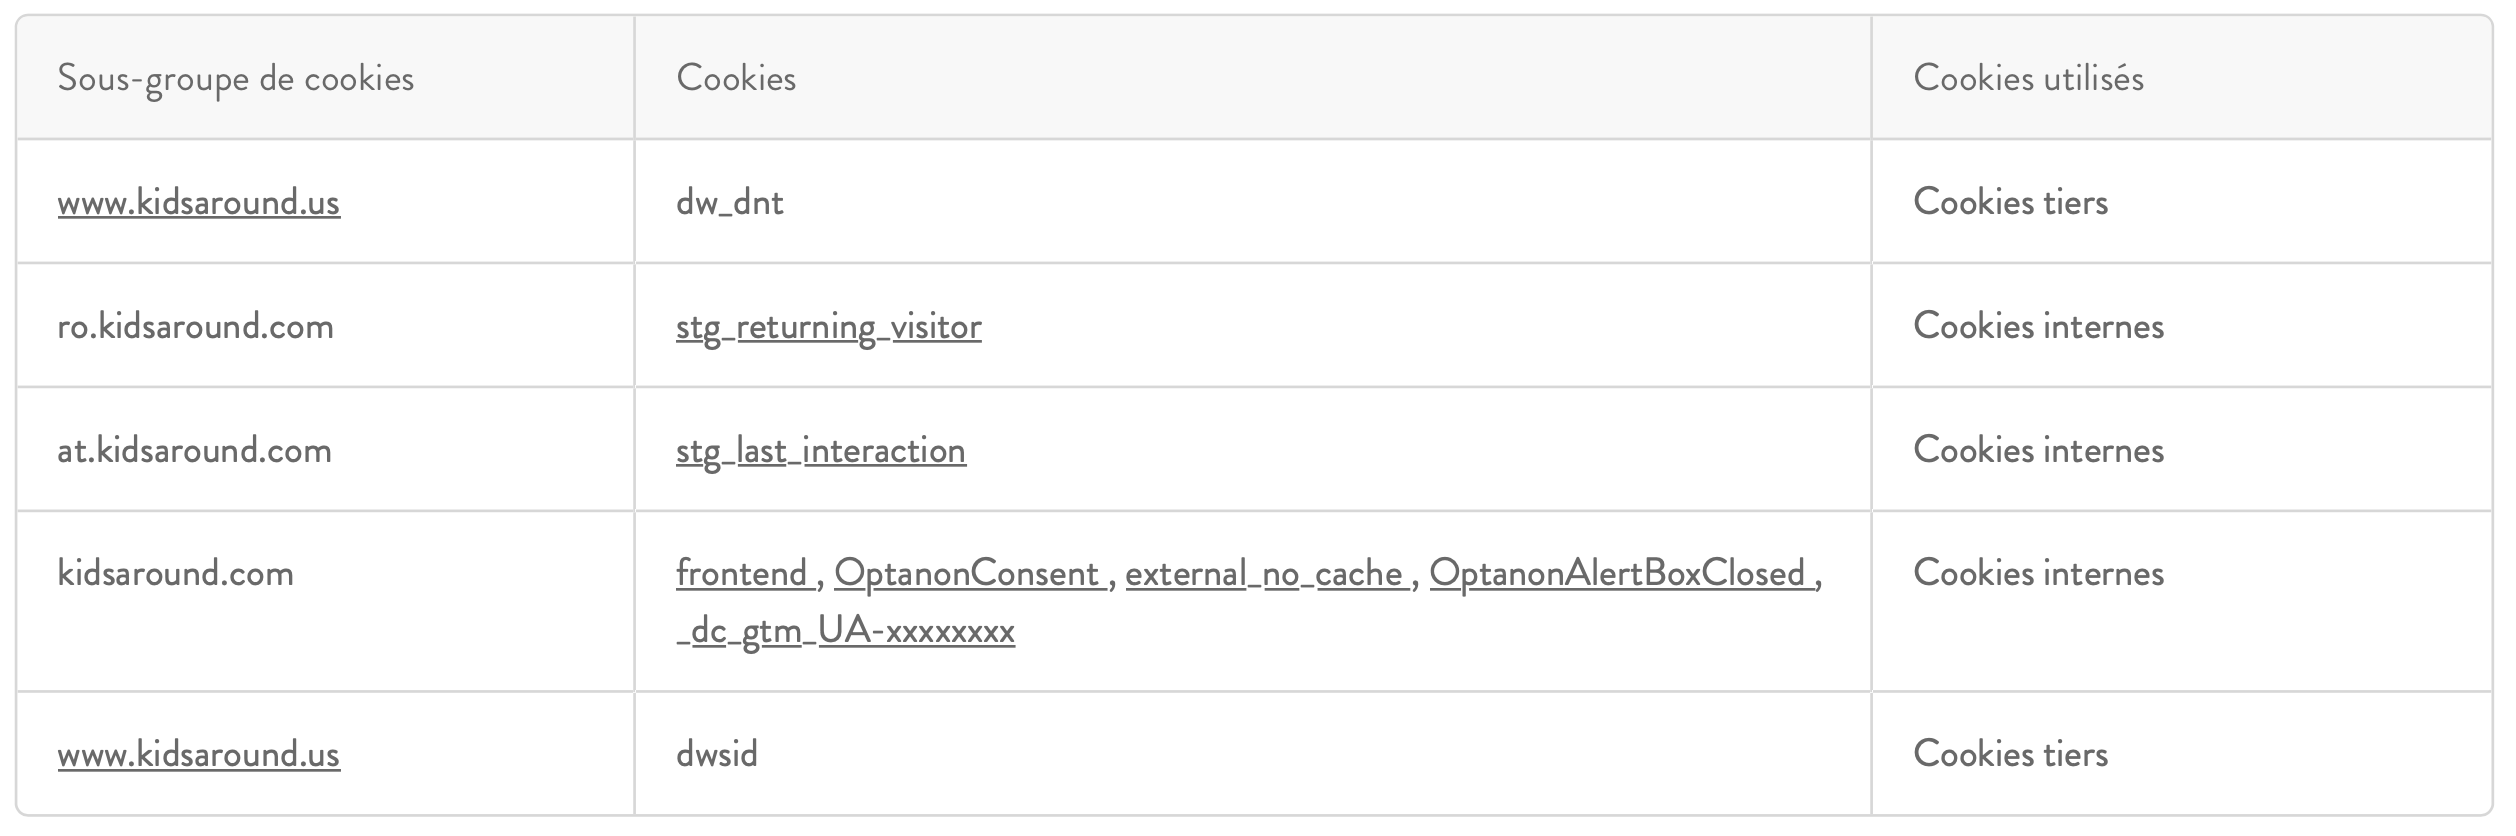Open the www.kidsaround.us link in the dwsid row
Screen dimensions: 2516x836
(198, 753)
